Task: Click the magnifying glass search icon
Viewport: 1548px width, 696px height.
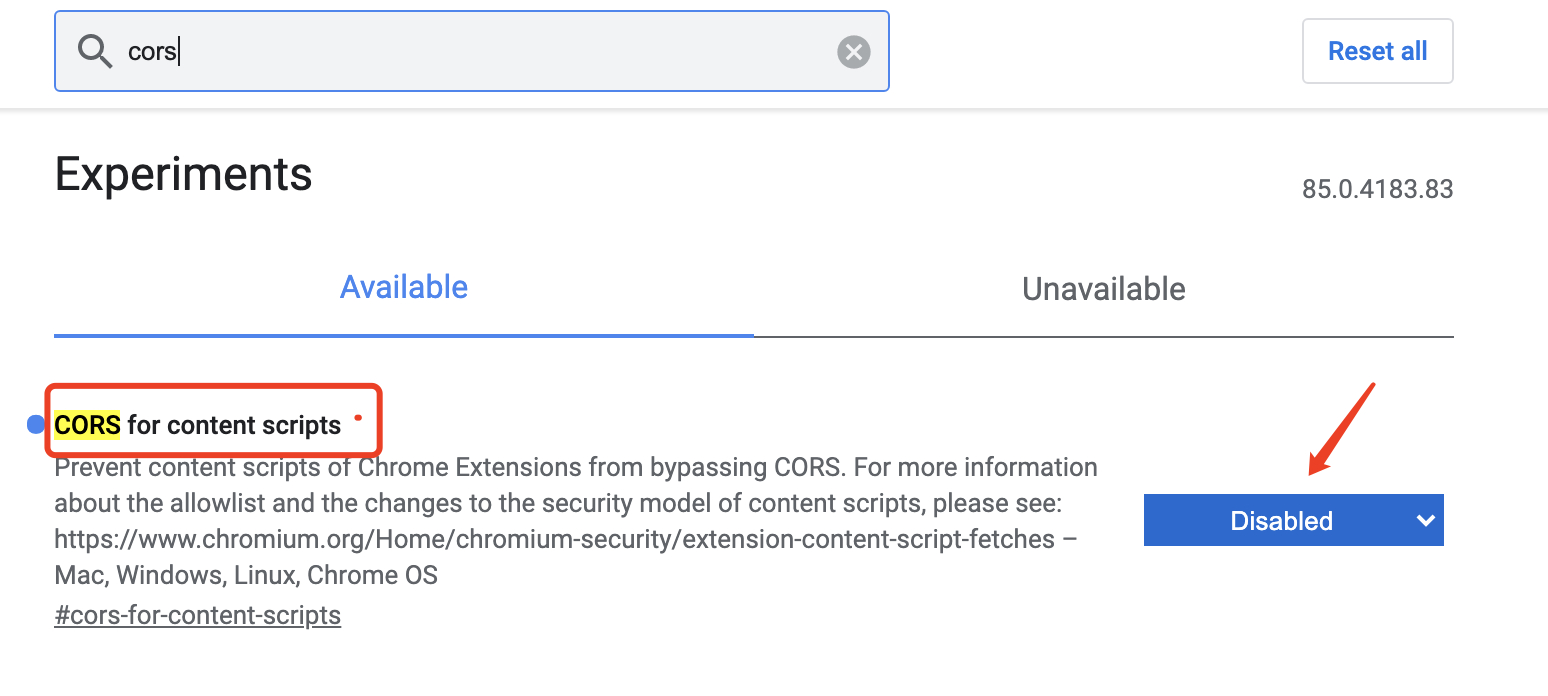Action: point(95,51)
